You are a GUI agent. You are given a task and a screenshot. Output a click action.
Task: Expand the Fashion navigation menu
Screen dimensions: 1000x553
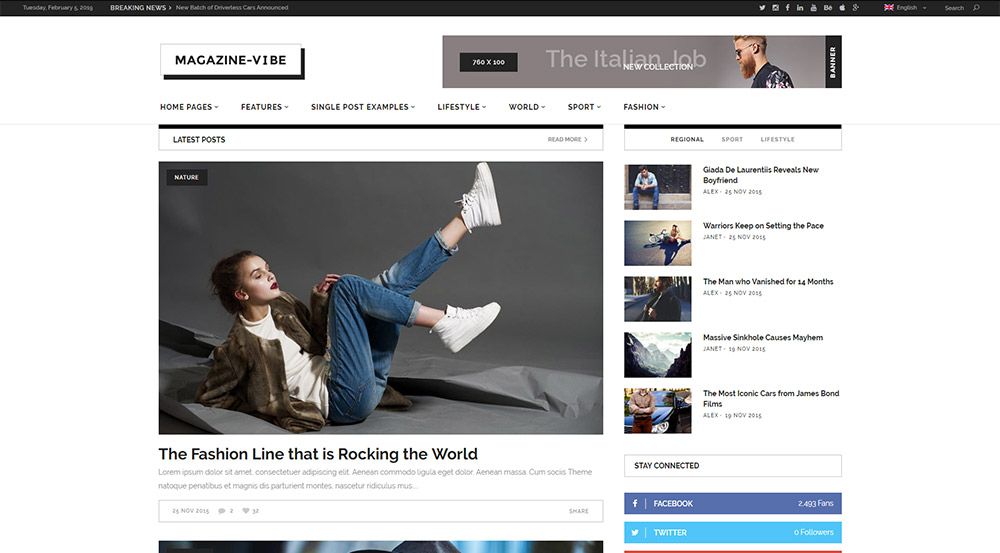pos(644,107)
